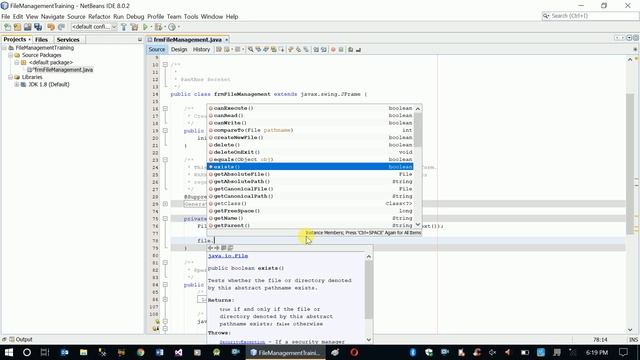Open the Output window button
Screen dimensions: 640x360
(x=20, y=339)
